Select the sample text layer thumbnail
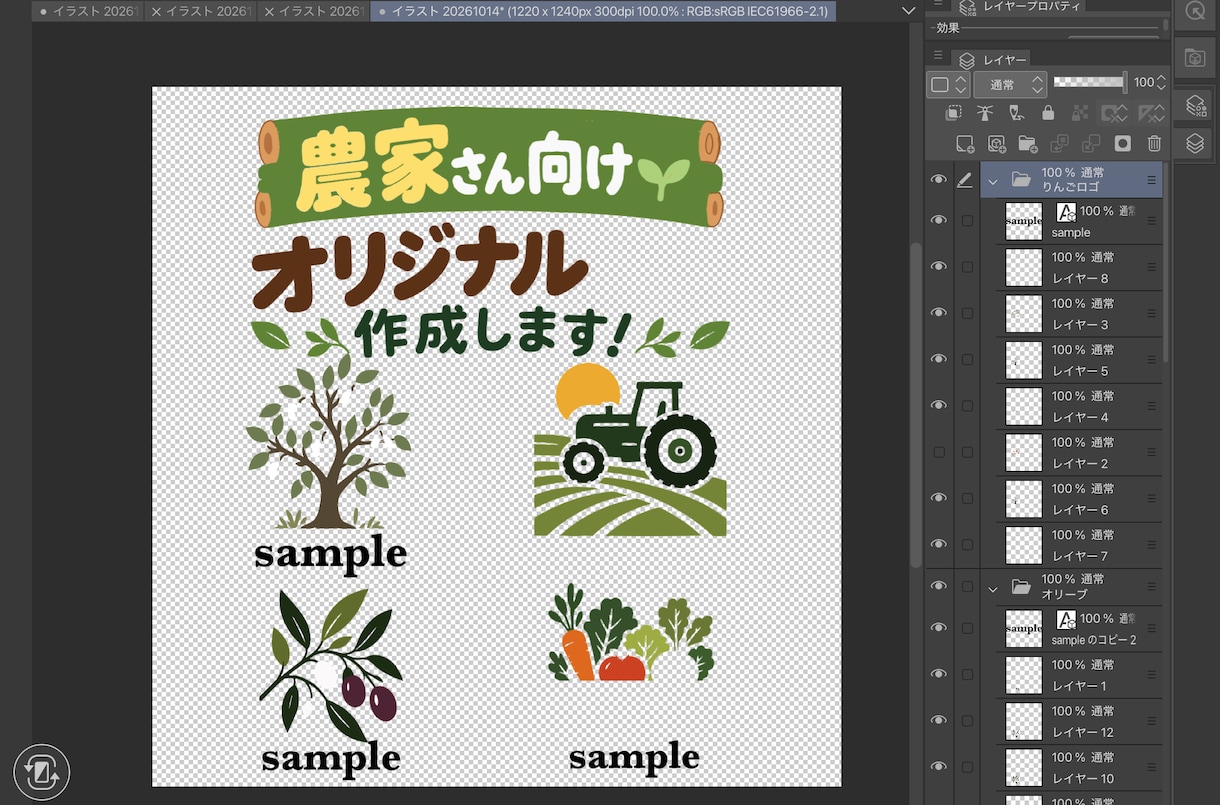1220x805 pixels. click(1023, 221)
